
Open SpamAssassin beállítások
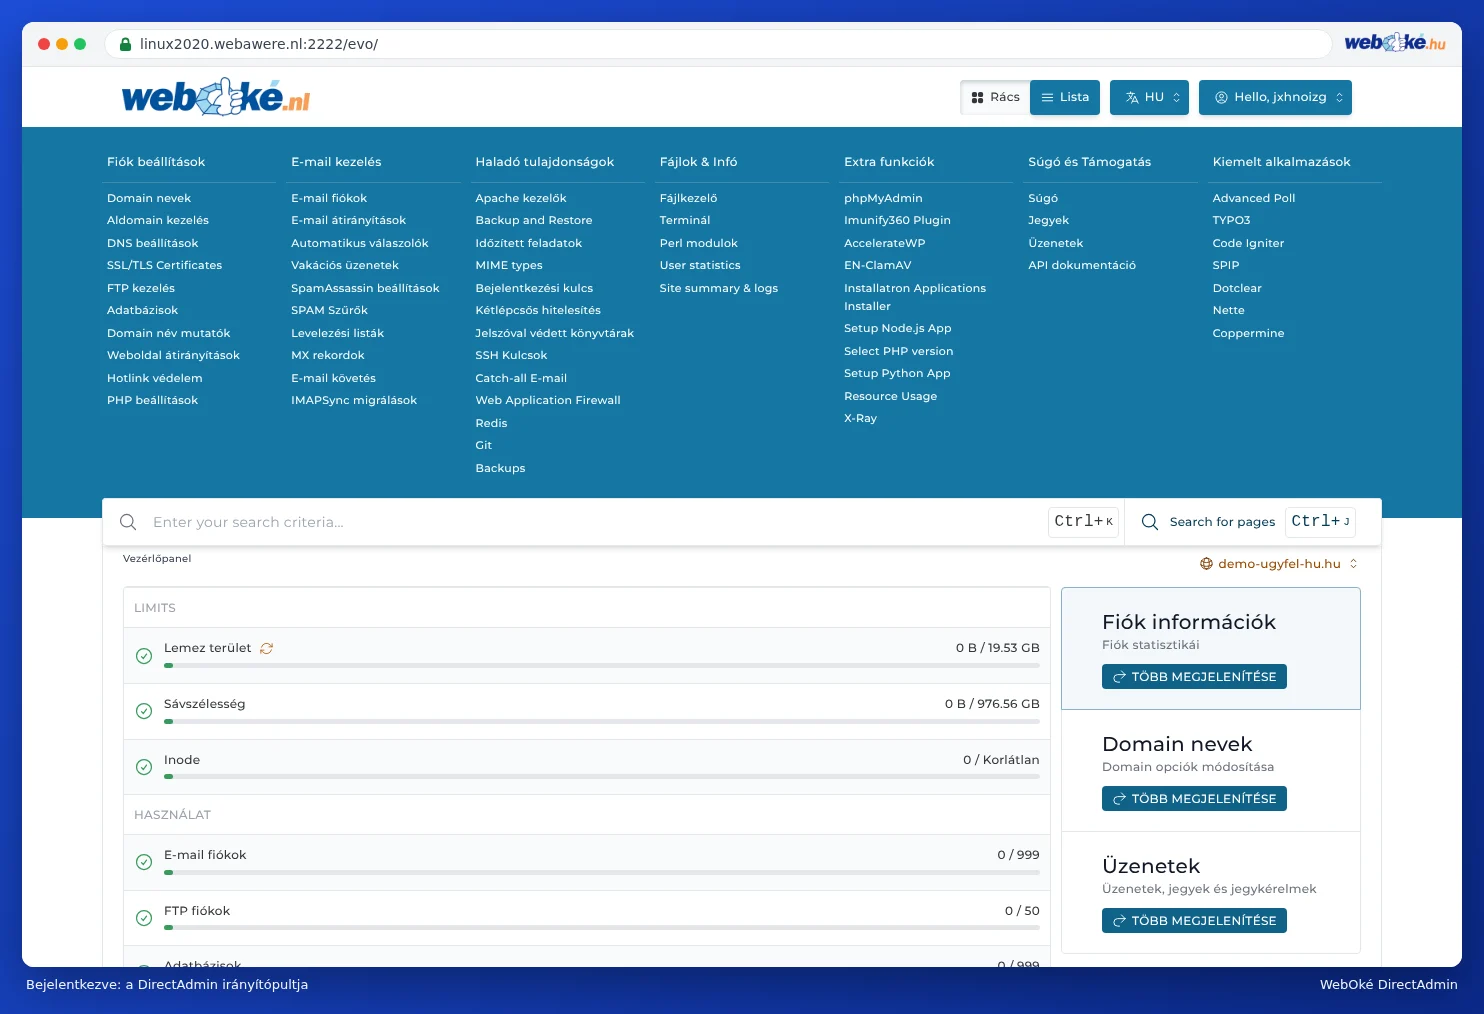pos(365,288)
